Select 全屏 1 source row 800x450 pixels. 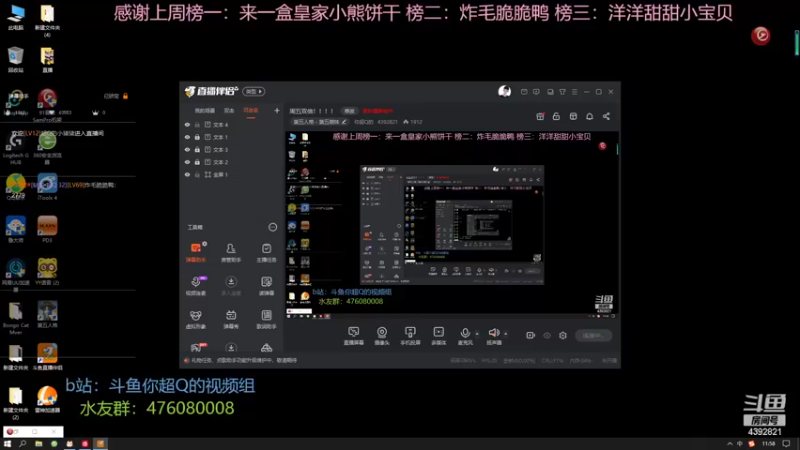point(232,174)
